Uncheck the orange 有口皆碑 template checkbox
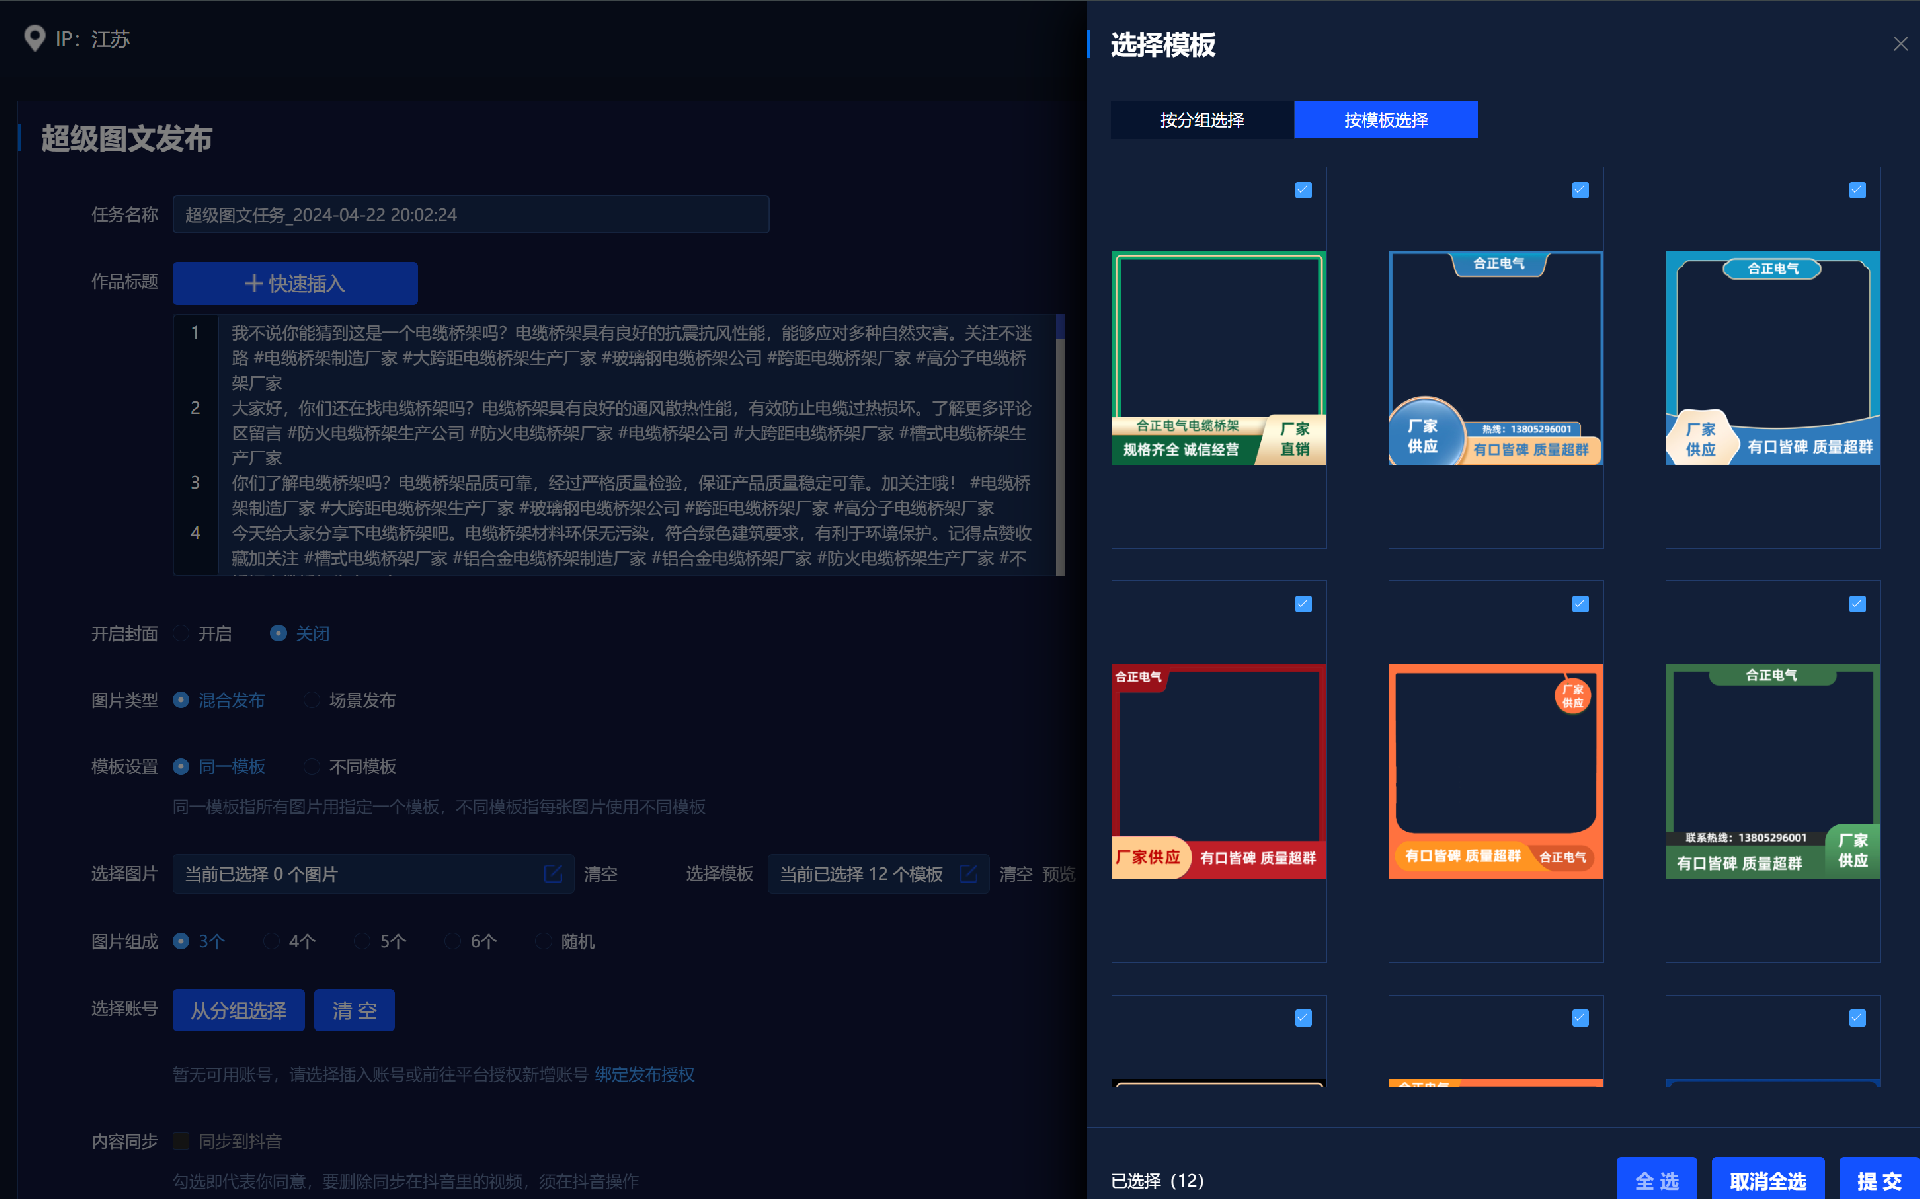Viewport: 1920px width, 1199px height. [x=1580, y=604]
